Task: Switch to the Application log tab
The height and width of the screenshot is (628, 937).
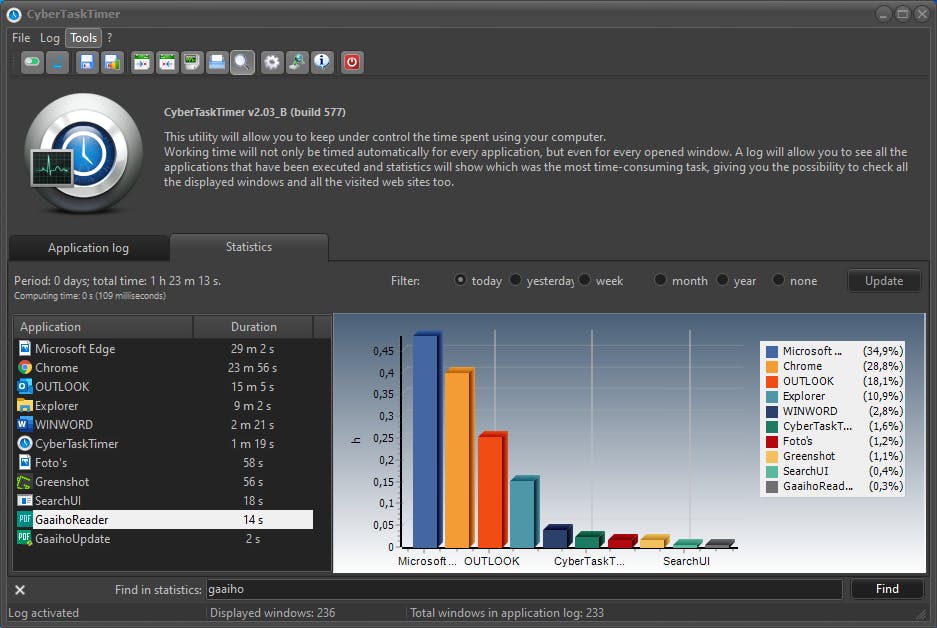Action: click(x=88, y=248)
